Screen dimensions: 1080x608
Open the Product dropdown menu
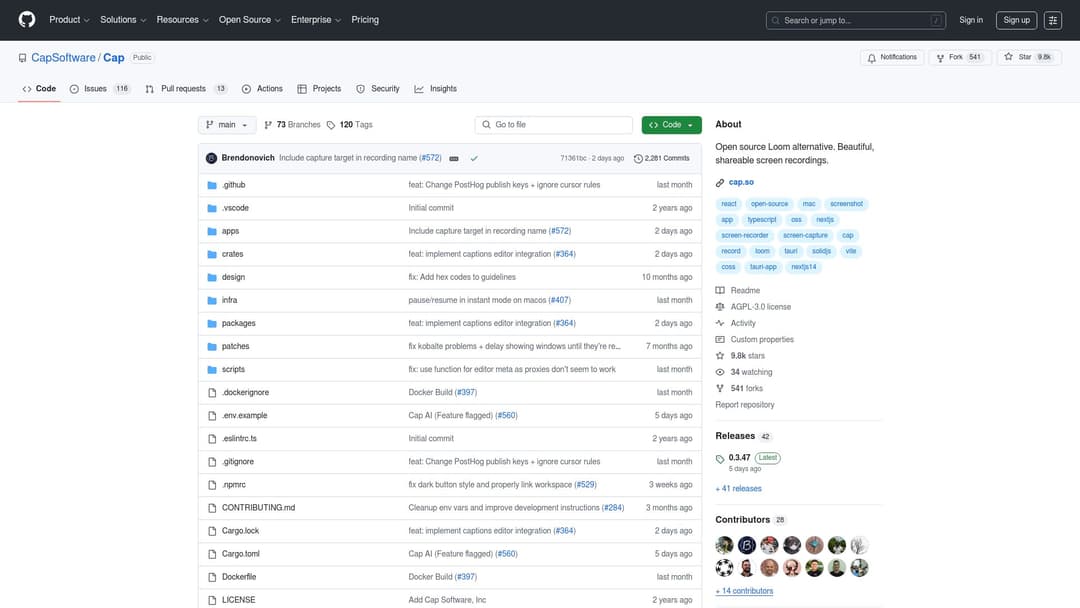69,20
